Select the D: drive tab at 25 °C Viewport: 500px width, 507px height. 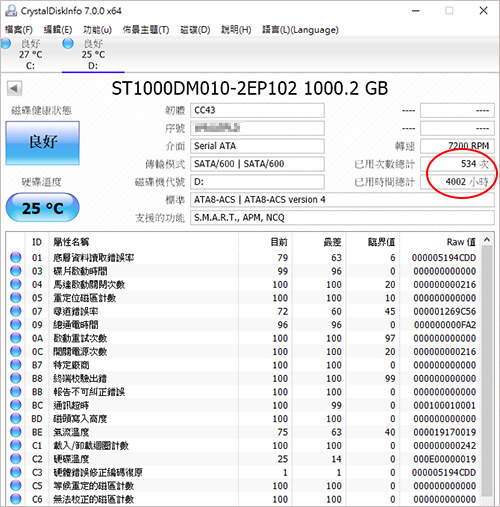point(93,55)
